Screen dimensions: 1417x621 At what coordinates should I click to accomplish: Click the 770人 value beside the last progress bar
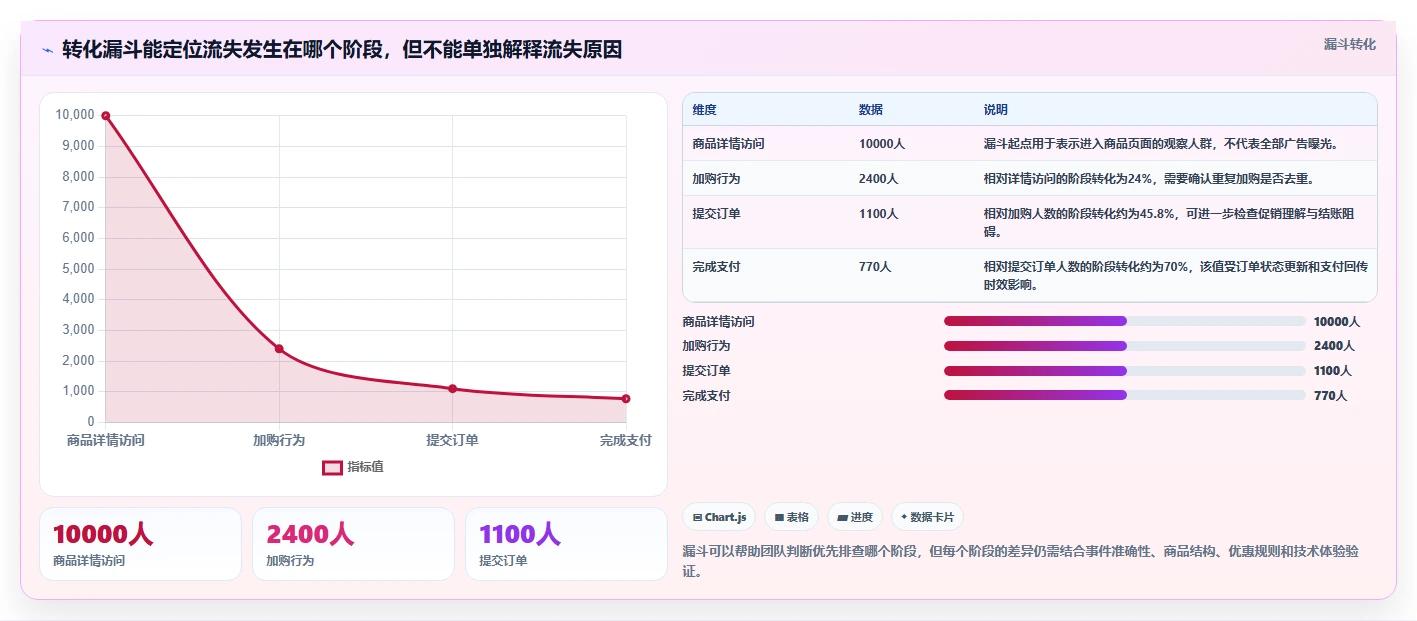[1330, 396]
